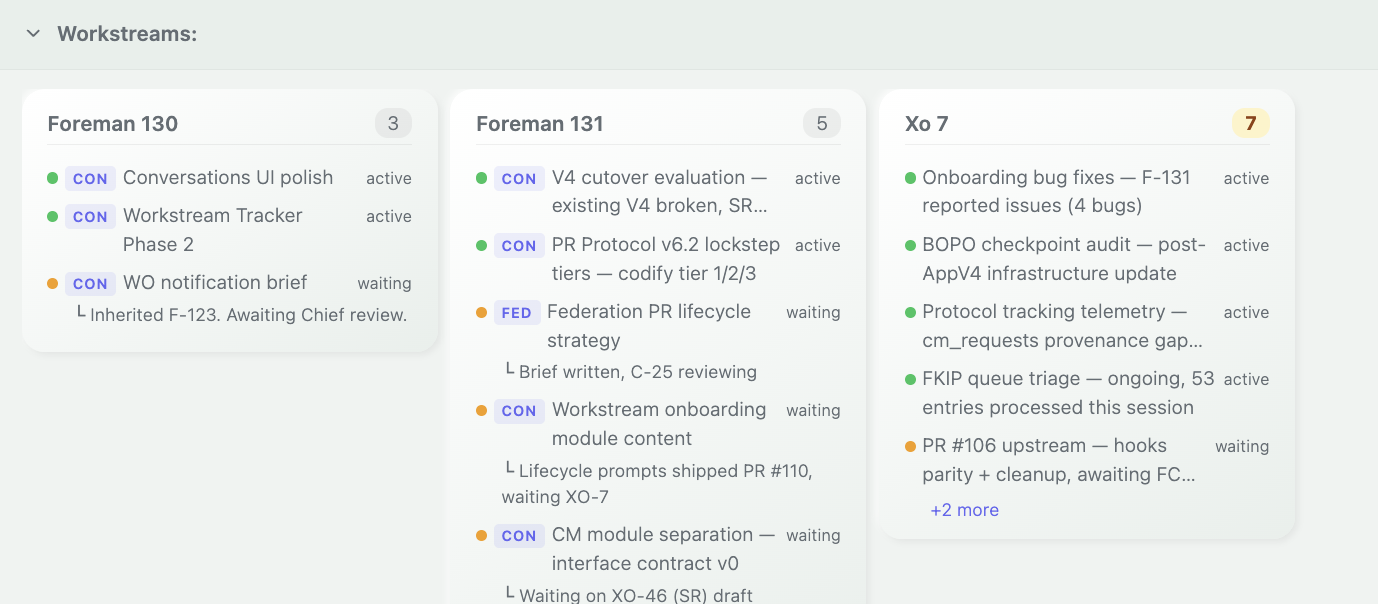Toggle the active status on Onboarding bug fixes
The image size is (1378, 604).
(1246, 178)
